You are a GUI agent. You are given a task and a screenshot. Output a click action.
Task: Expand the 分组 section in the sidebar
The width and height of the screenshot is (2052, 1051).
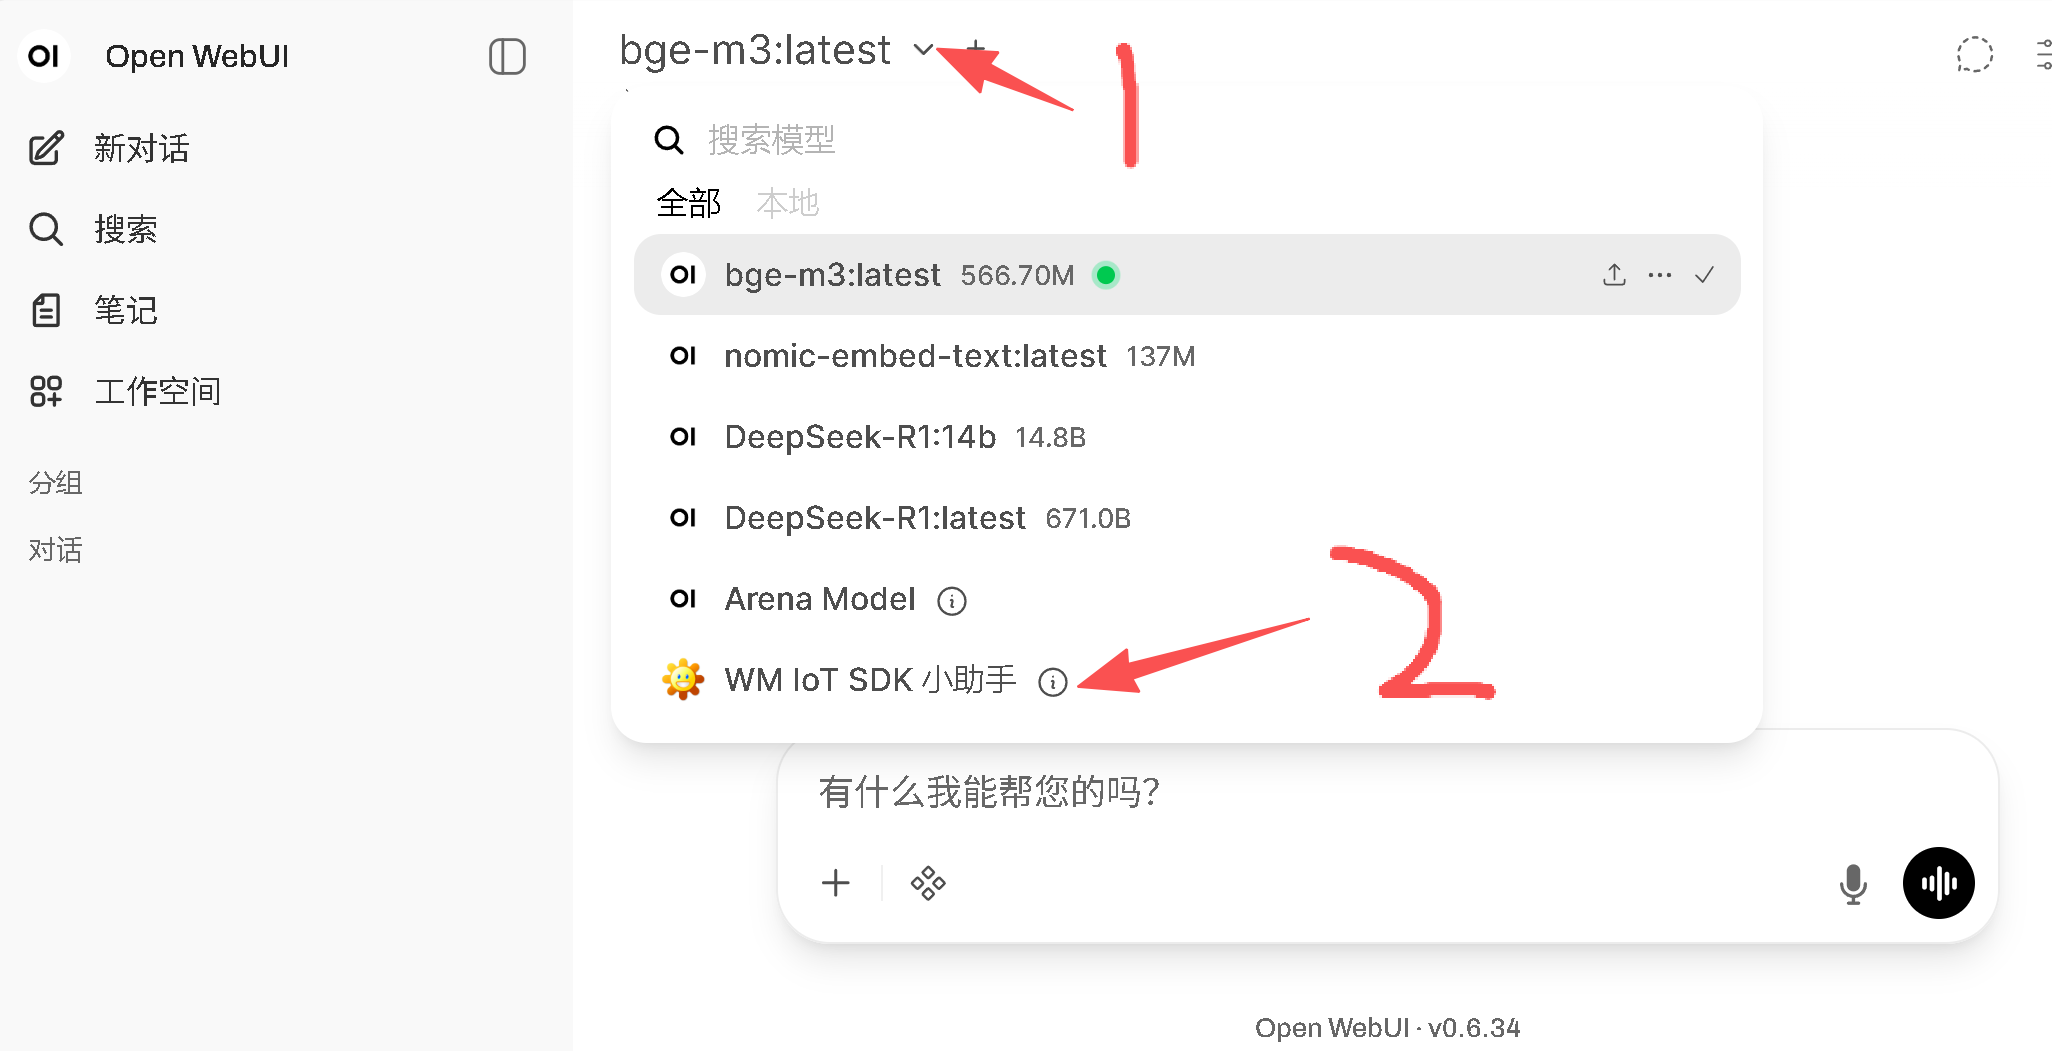[55, 483]
